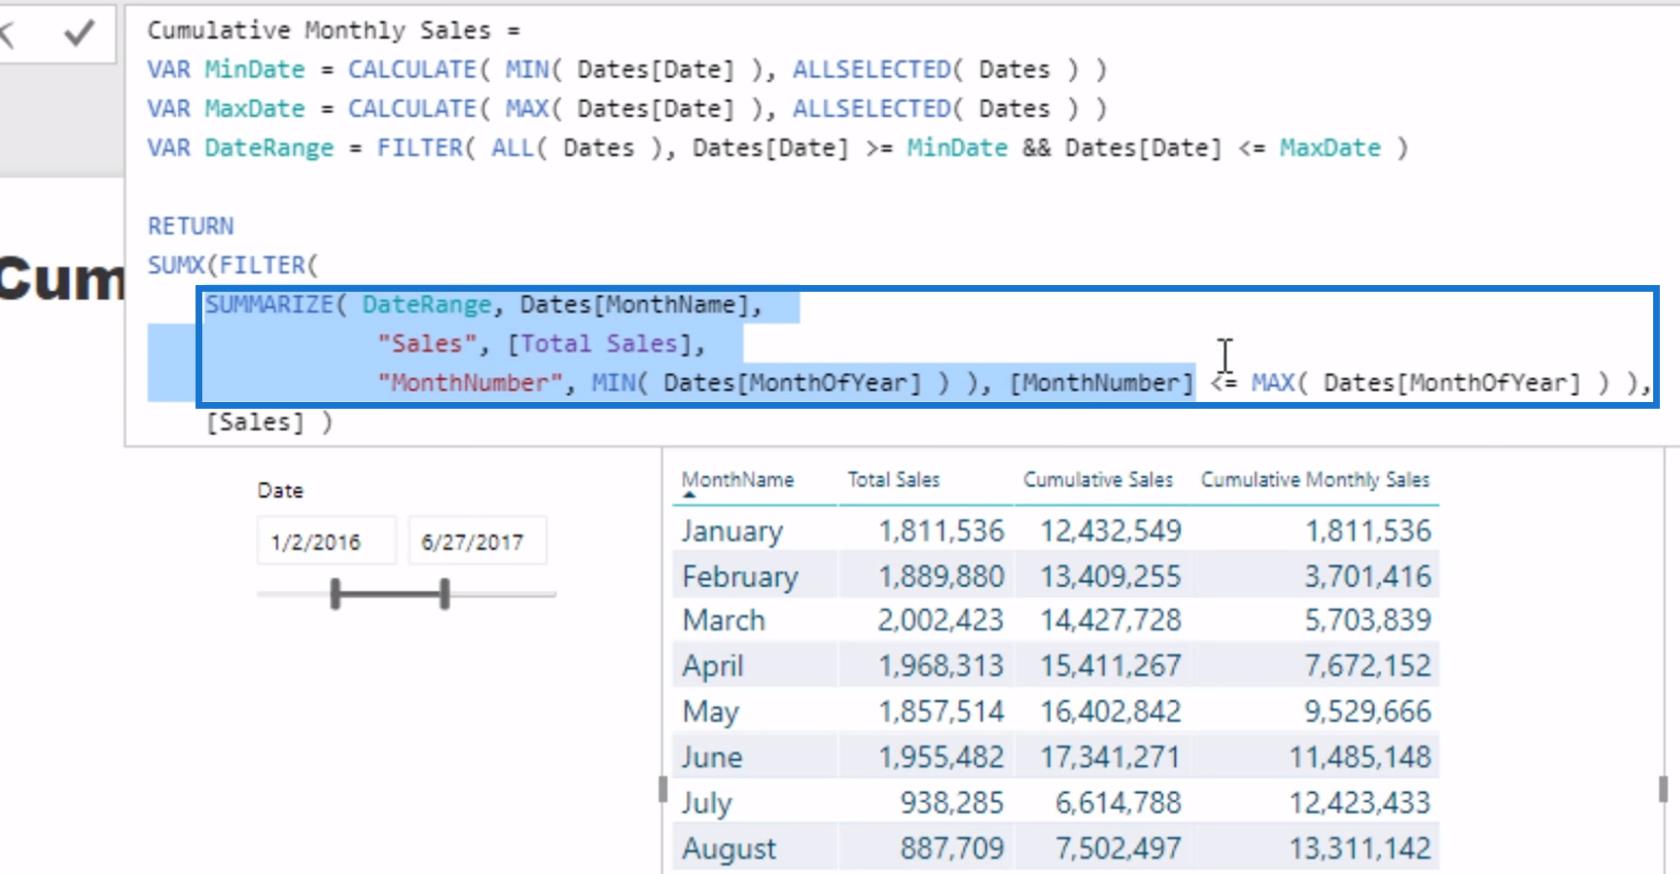Place cursor on VAR DateRange in formula
The width and height of the screenshot is (1680, 874).
coord(240,148)
